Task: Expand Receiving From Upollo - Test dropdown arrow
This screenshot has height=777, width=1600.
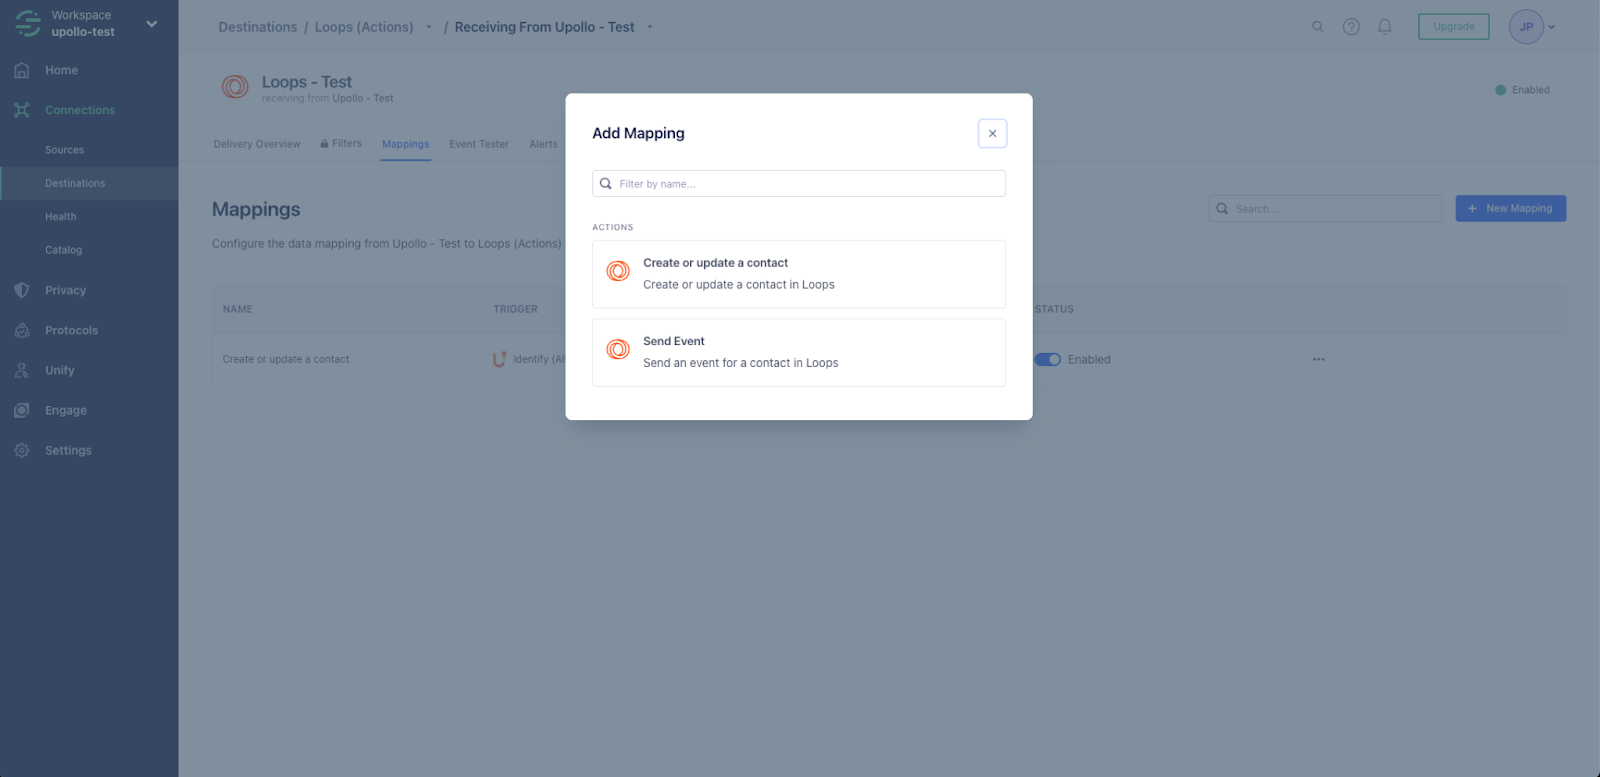Action: (x=650, y=27)
